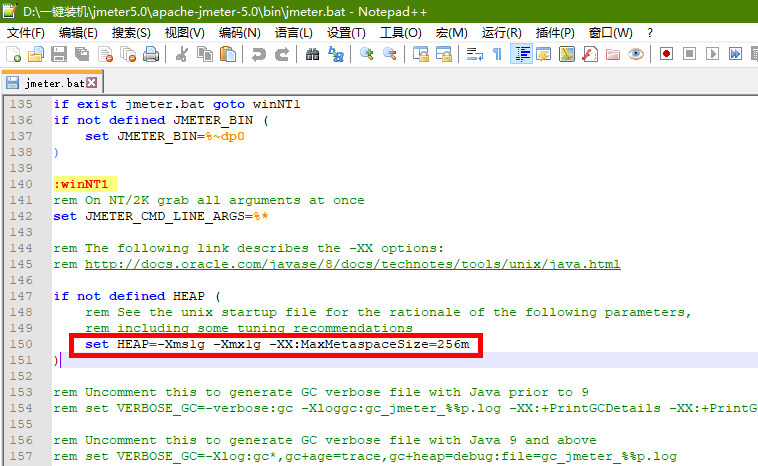The width and height of the screenshot is (758, 466).
Task: Open user defined language dialog icon
Action: (x=544, y=54)
